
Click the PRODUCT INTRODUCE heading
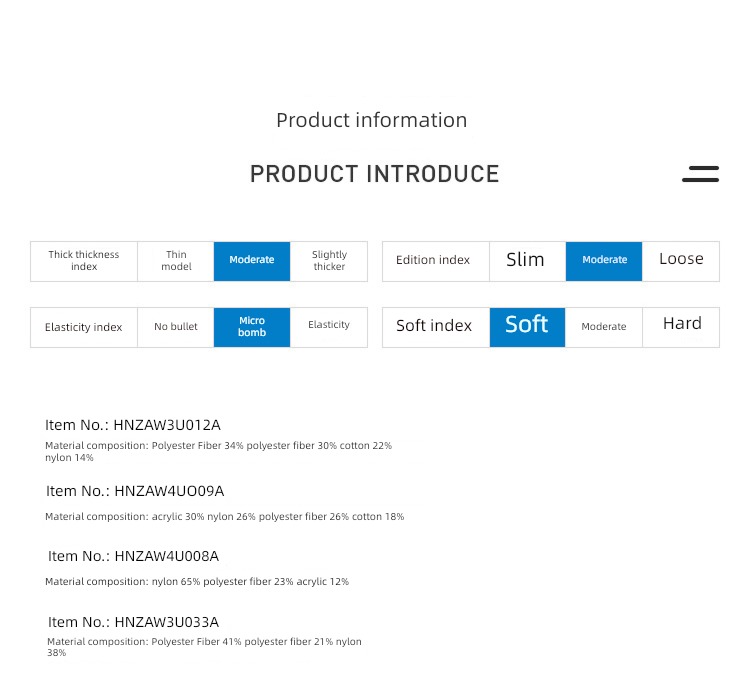375,174
